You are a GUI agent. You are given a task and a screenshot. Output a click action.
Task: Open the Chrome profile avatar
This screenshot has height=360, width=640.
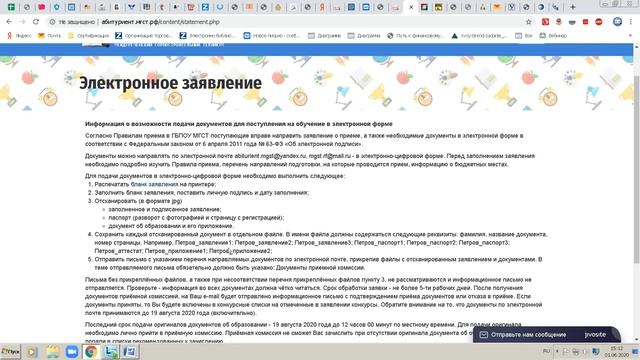[618, 22]
